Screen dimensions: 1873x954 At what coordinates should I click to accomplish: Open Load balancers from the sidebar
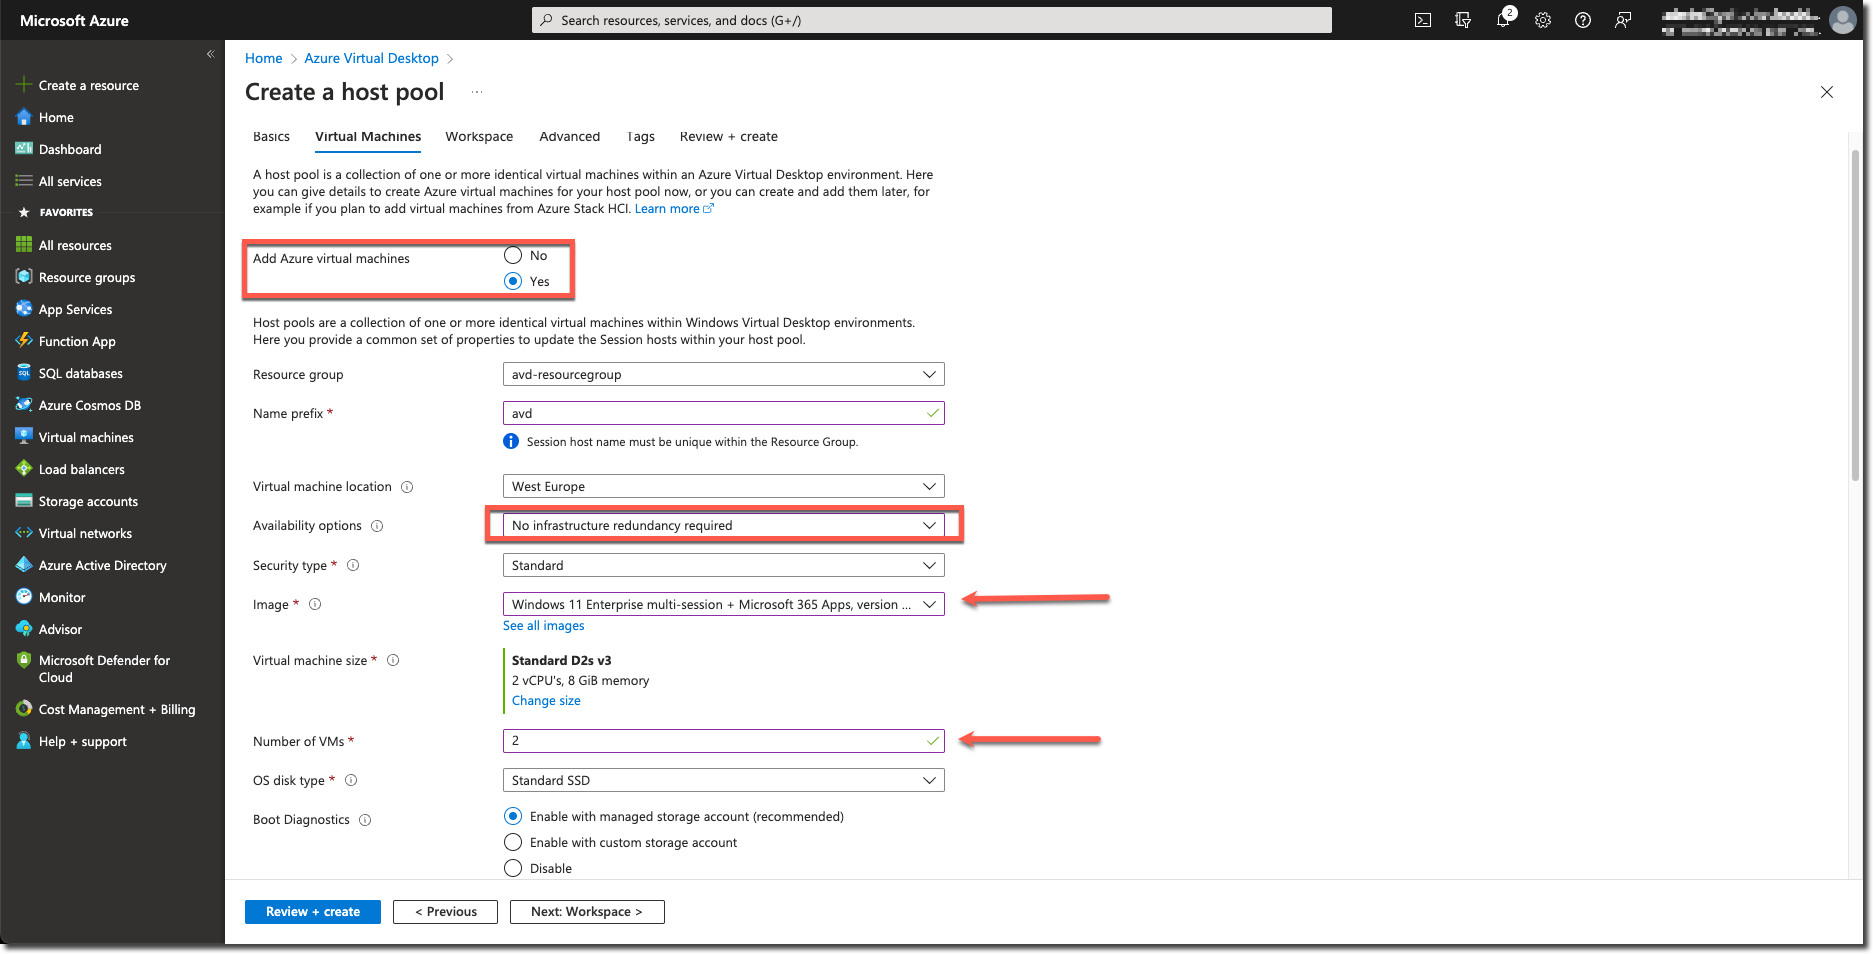point(81,469)
